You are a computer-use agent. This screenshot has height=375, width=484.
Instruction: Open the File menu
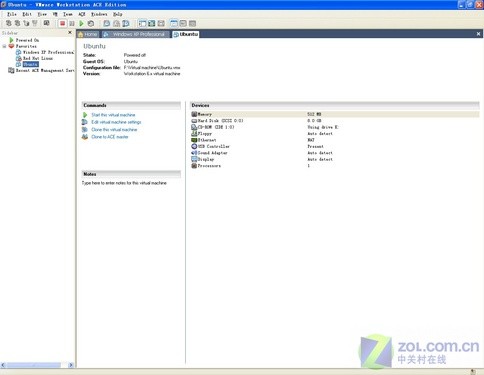(x=12, y=14)
